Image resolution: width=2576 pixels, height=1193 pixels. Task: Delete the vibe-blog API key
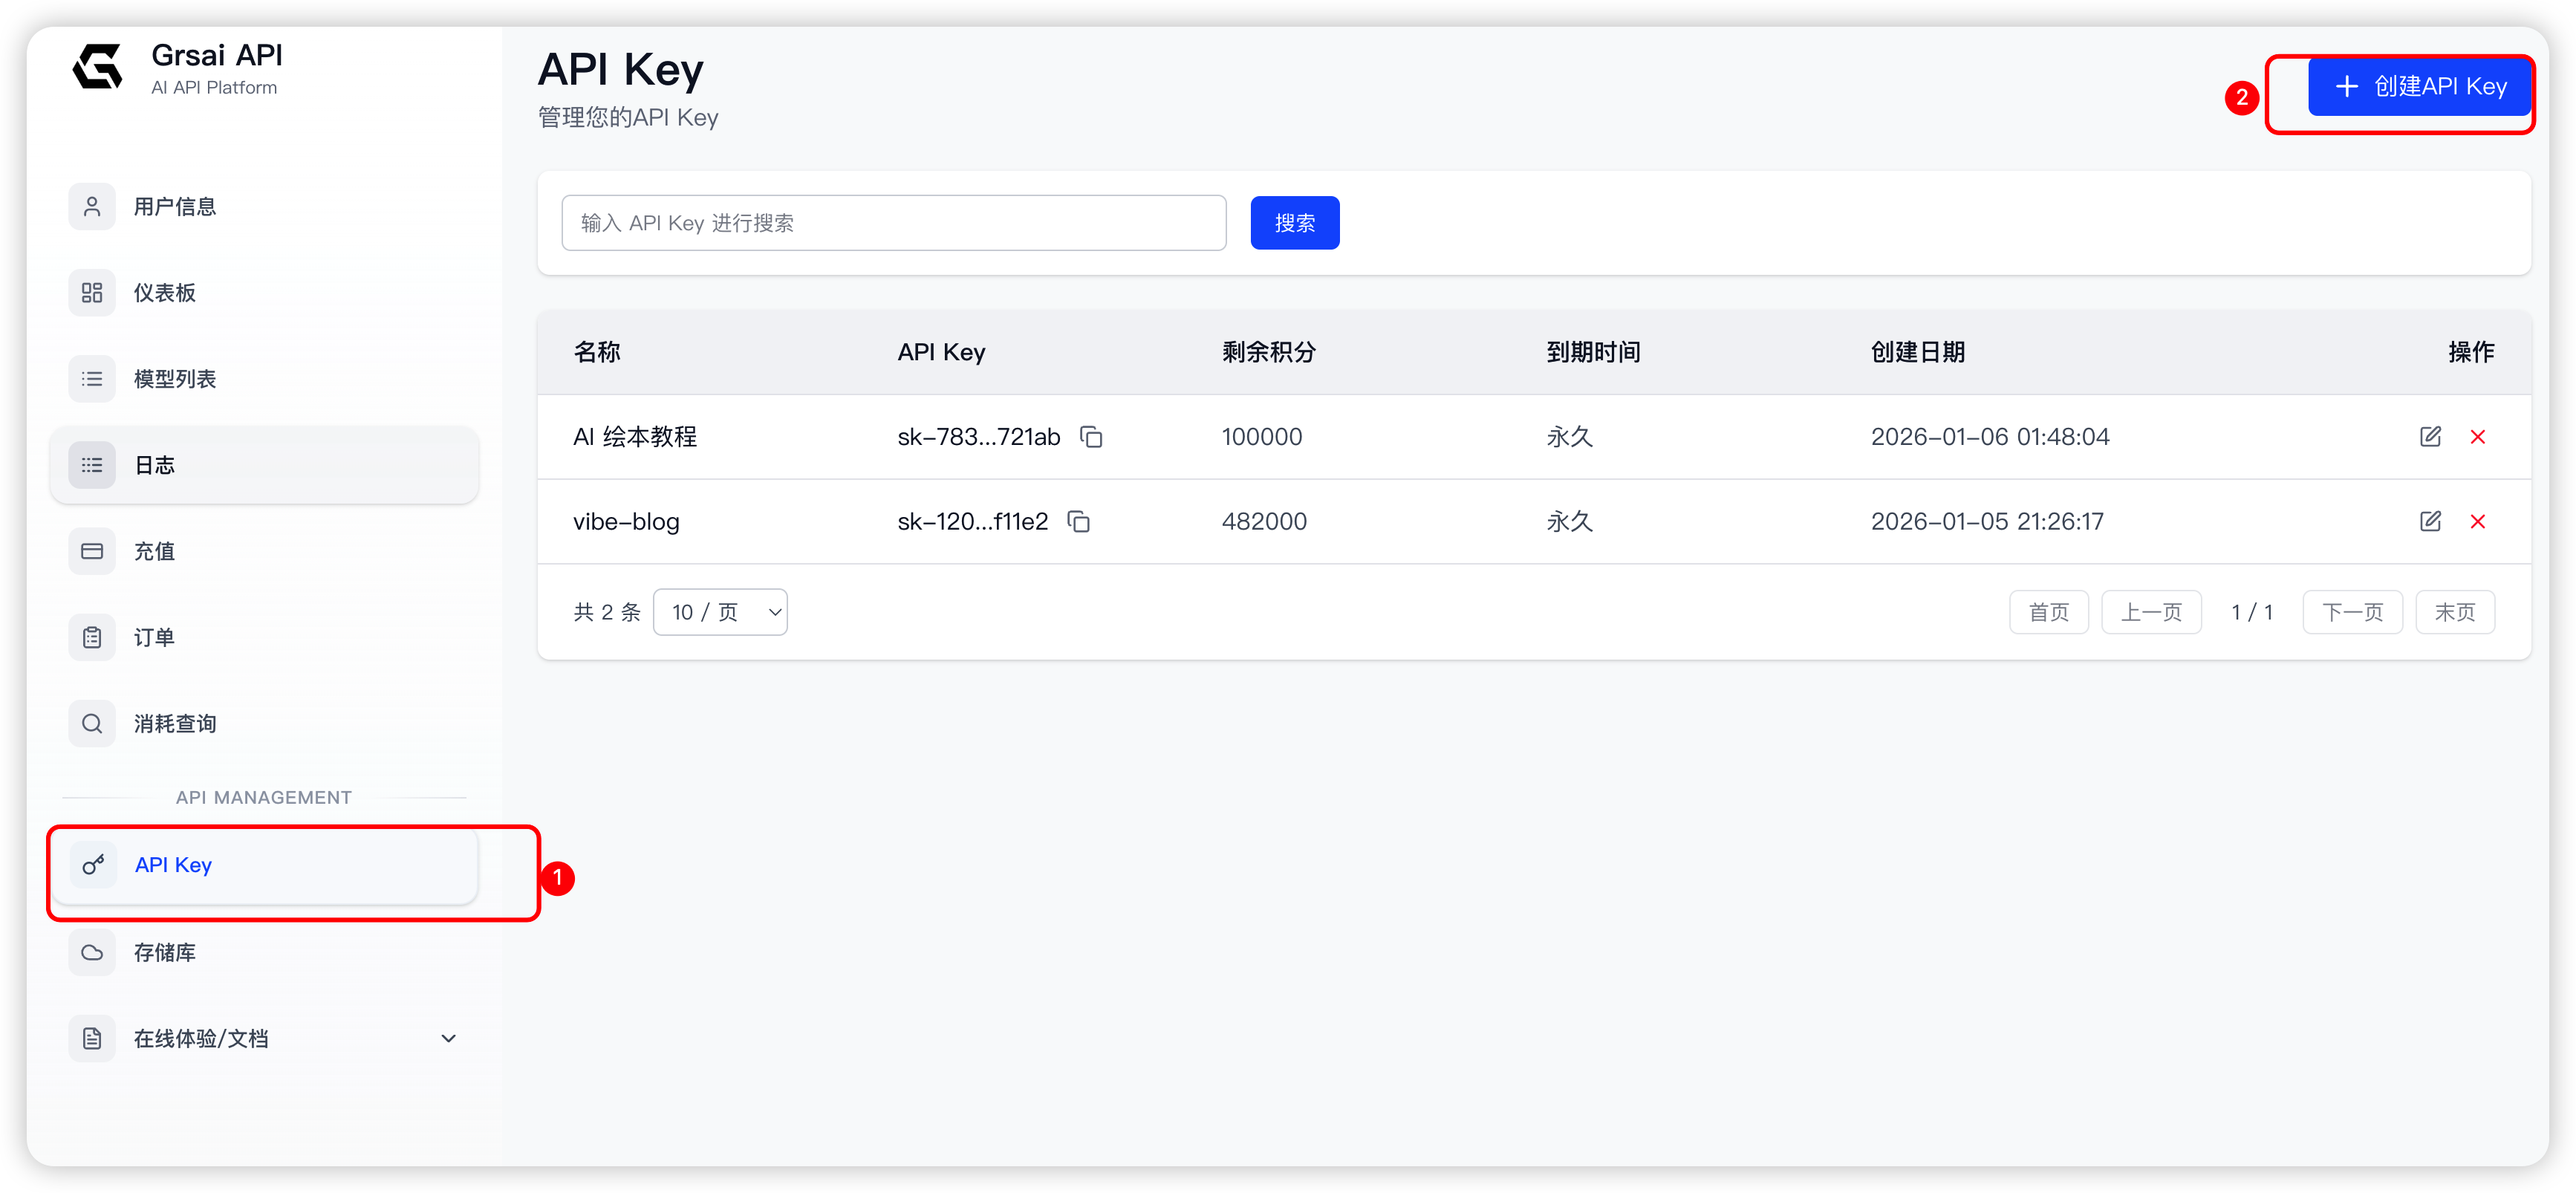pyautogui.click(x=2477, y=522)
